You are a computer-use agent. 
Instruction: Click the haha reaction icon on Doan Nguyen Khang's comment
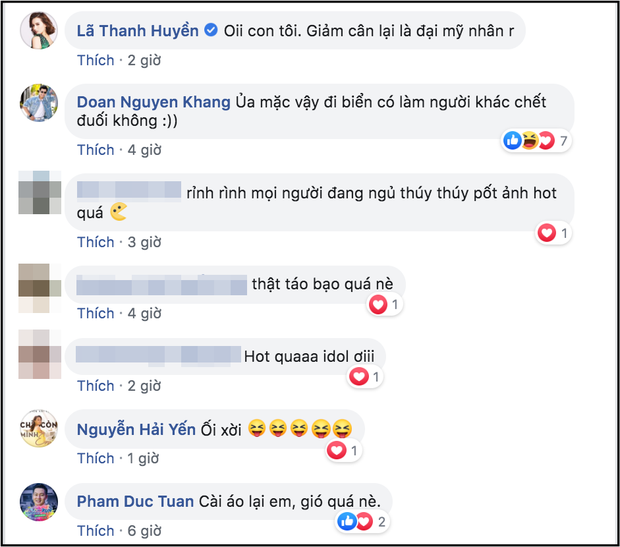530,140
